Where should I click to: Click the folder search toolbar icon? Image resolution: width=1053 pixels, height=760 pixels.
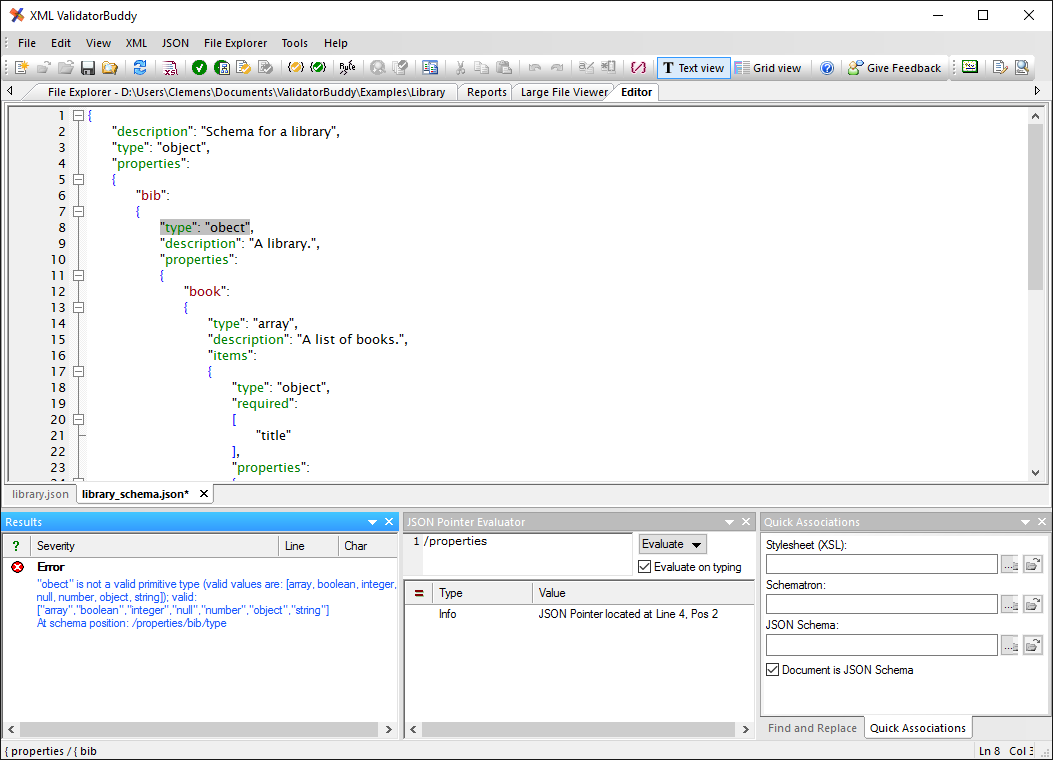(109, 67)
